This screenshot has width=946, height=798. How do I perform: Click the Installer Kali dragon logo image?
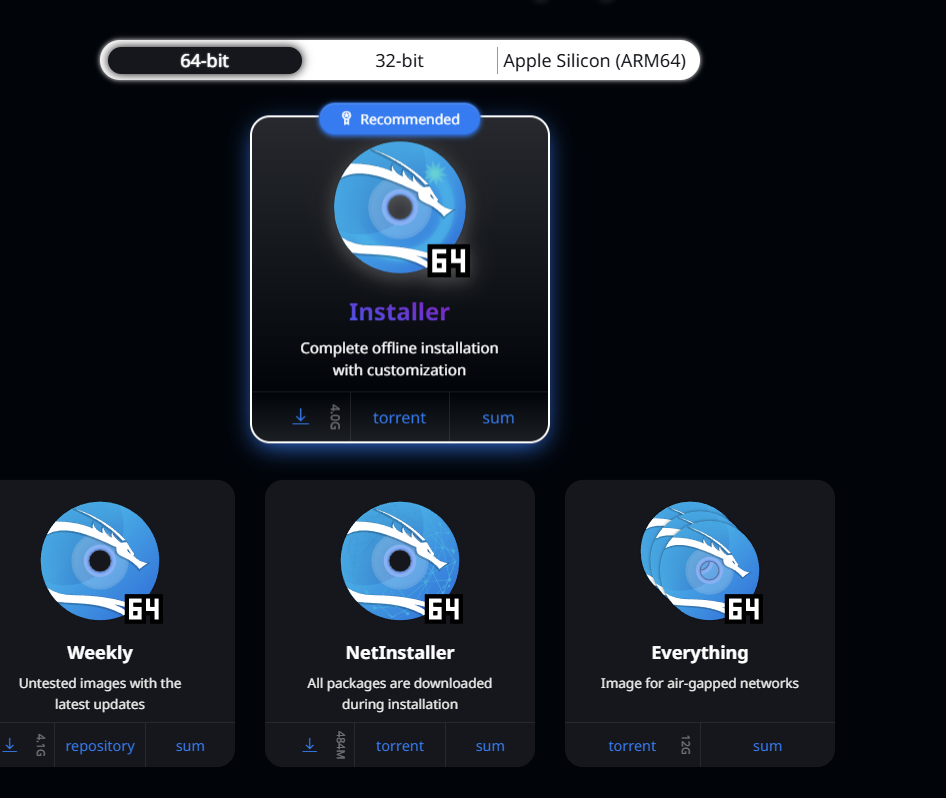[x=401, y=207]
